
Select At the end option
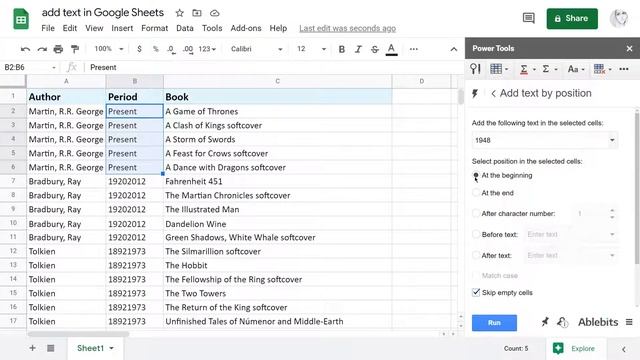[476, 193]
